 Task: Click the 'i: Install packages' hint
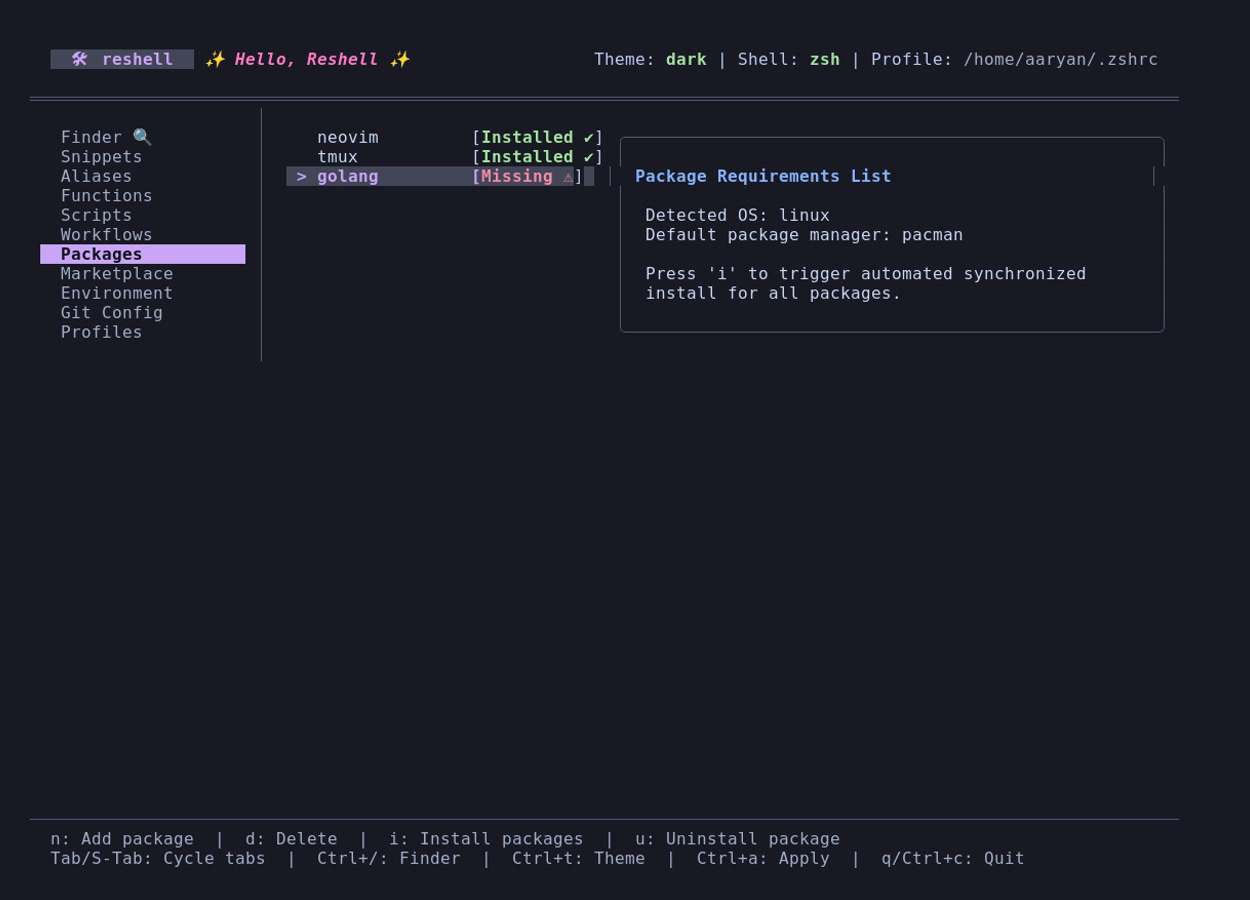486,839
